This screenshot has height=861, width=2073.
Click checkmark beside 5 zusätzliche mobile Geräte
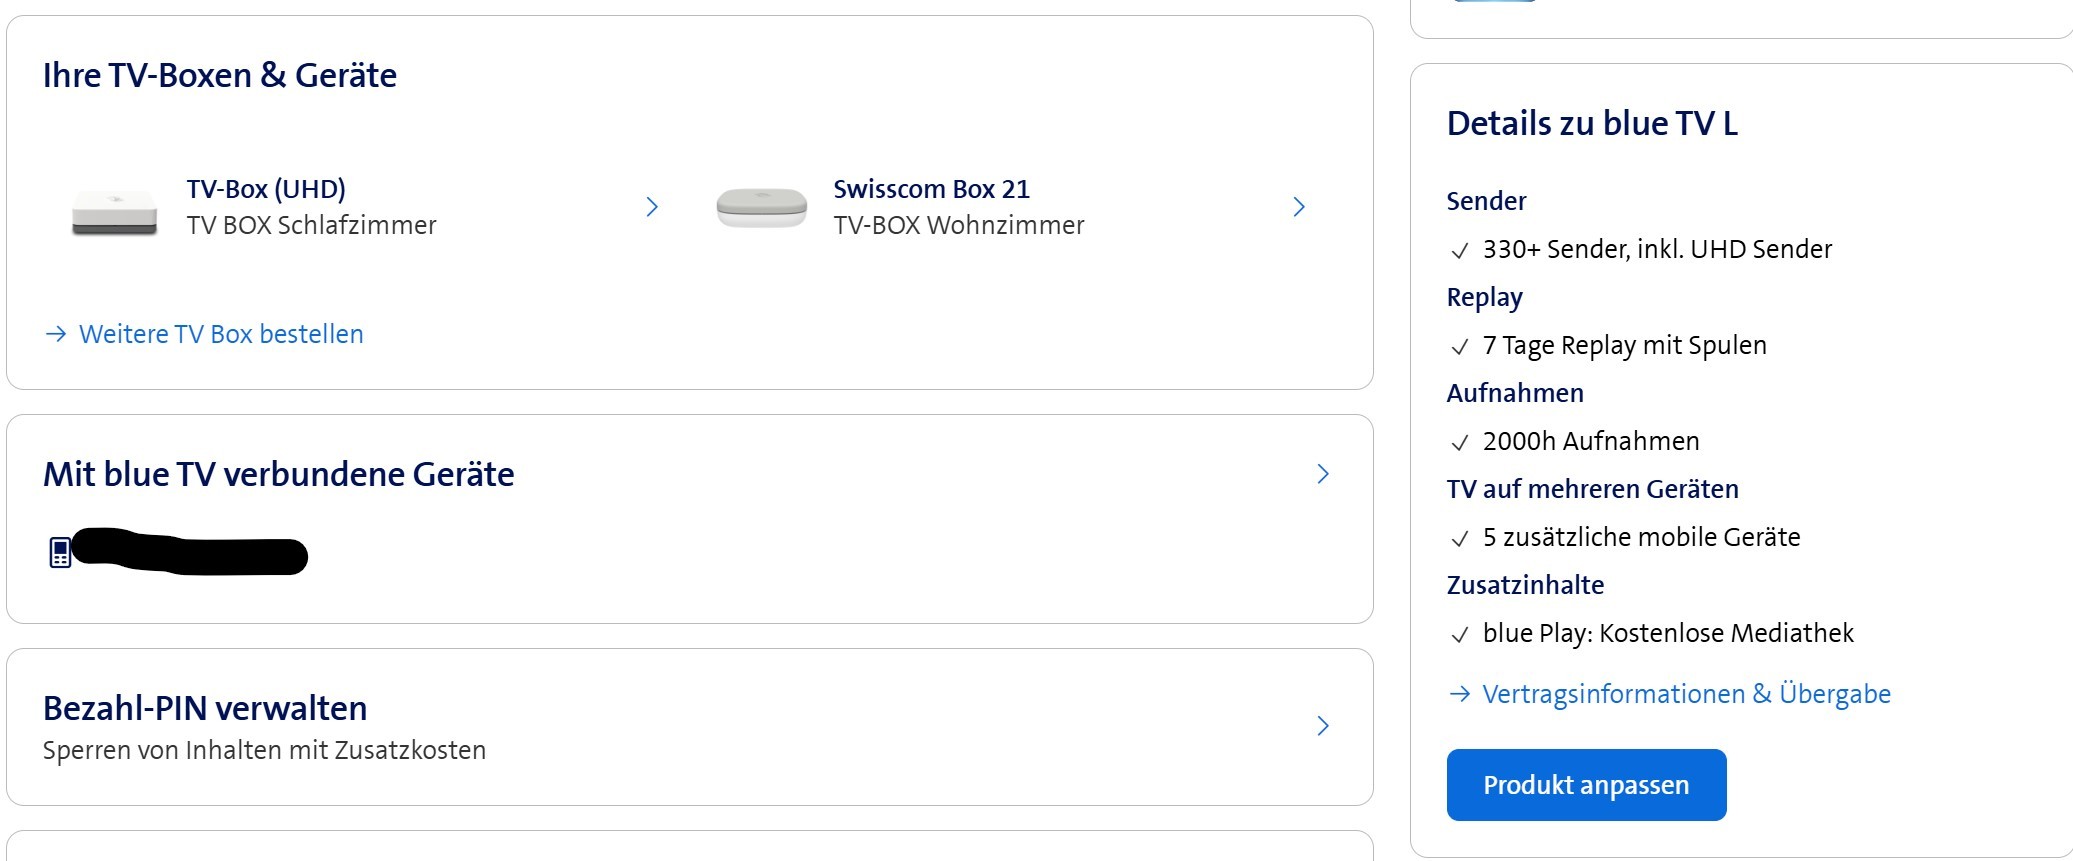(1460, 539)
